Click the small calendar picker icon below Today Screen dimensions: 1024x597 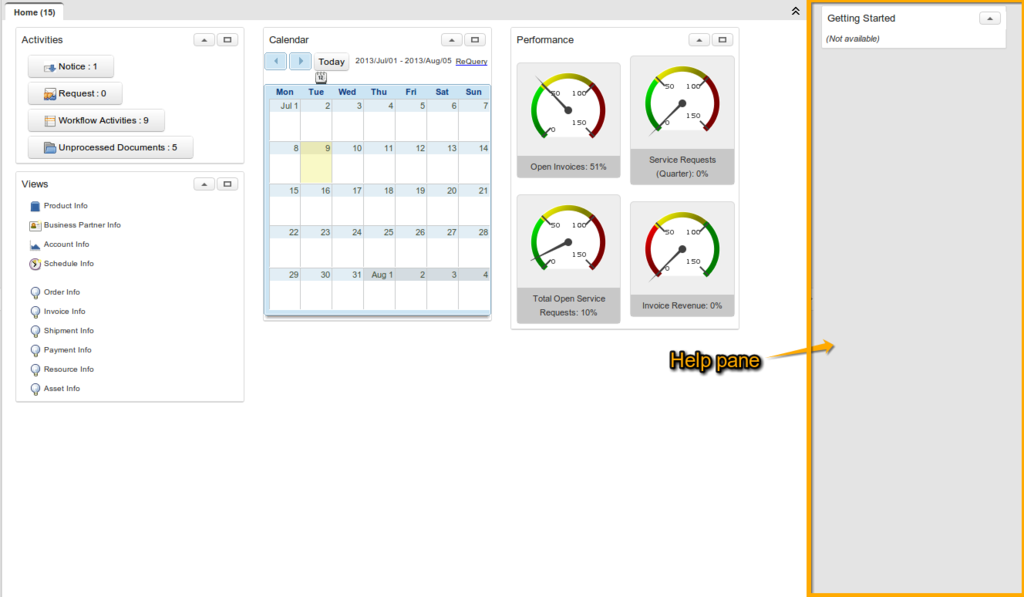[321, 77]
